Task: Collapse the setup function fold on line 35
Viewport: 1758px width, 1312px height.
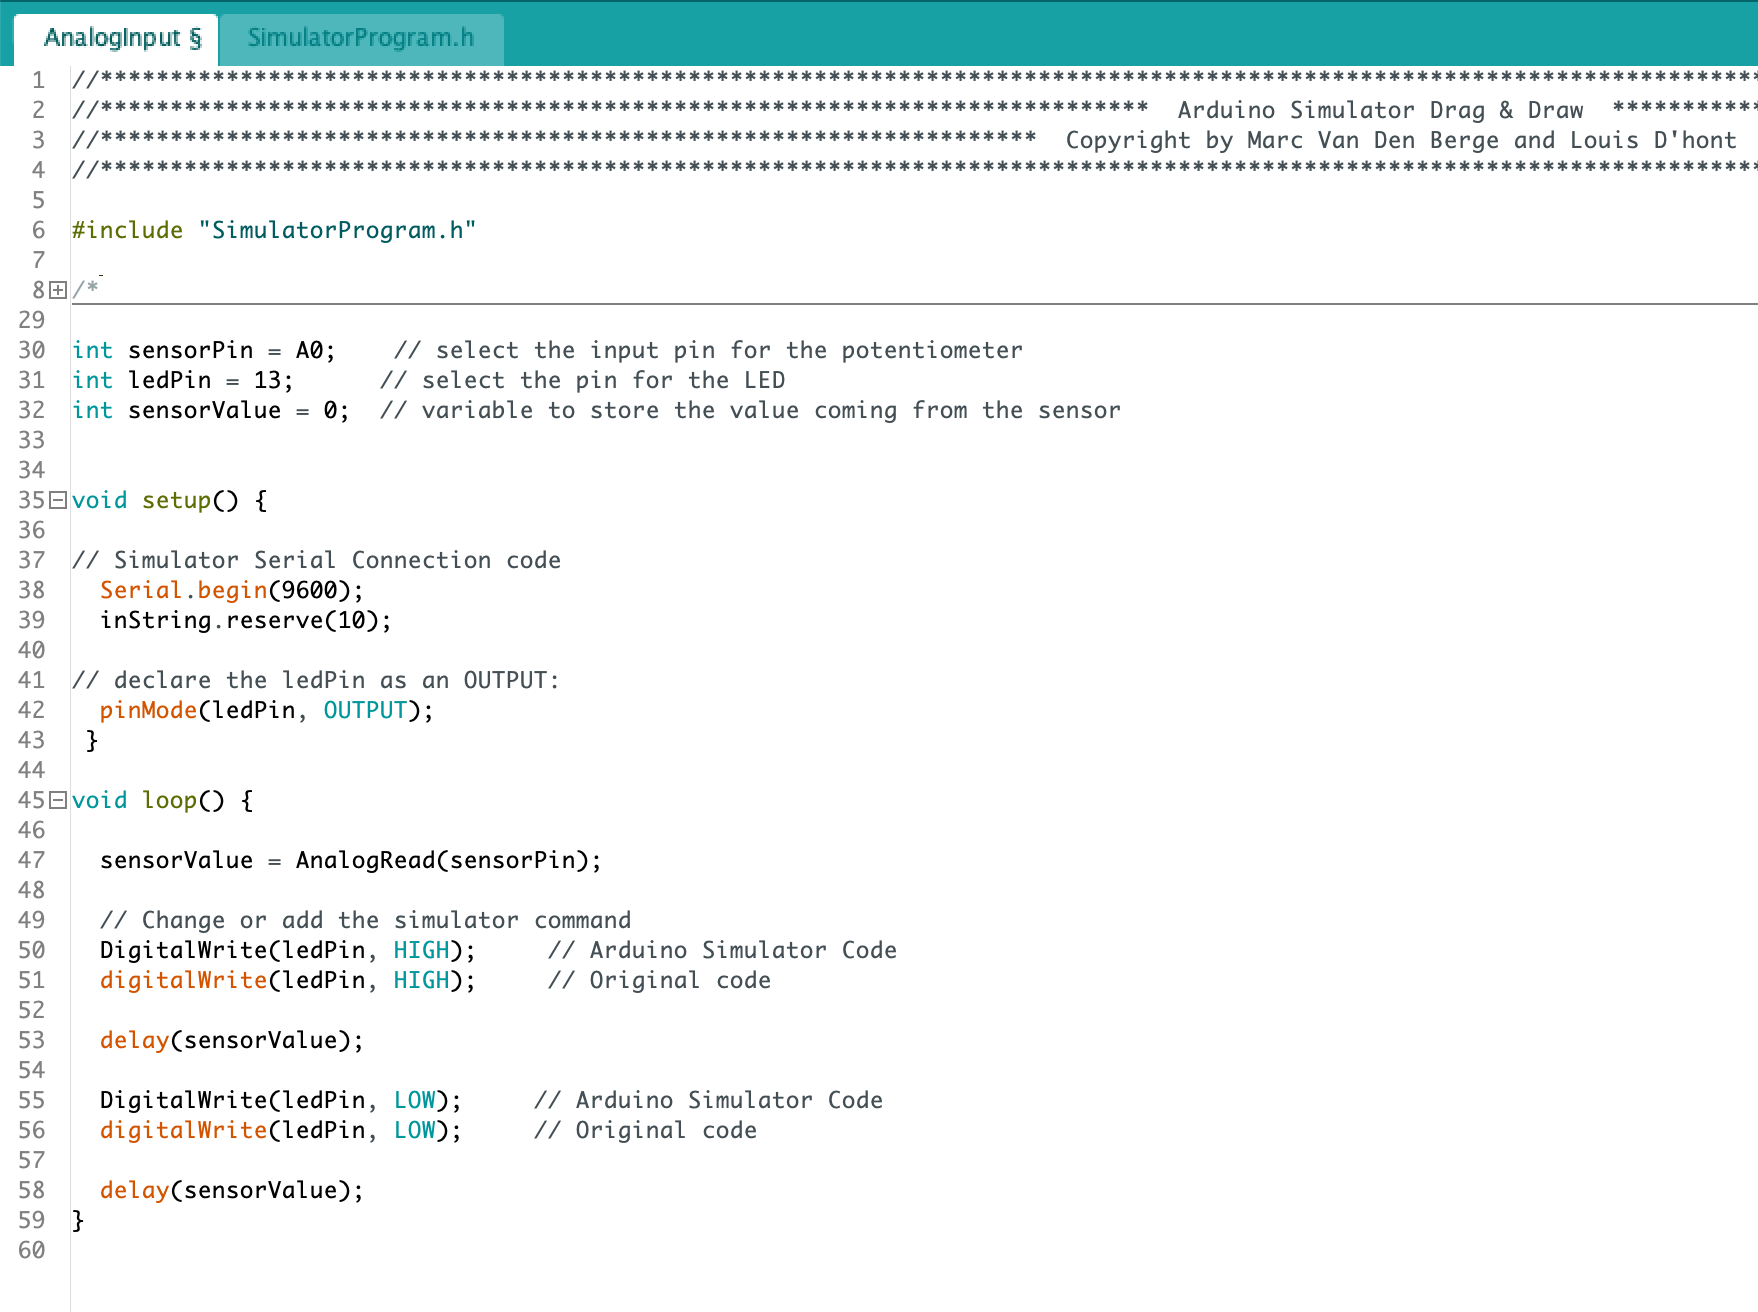Action: [x=59, y=500]
